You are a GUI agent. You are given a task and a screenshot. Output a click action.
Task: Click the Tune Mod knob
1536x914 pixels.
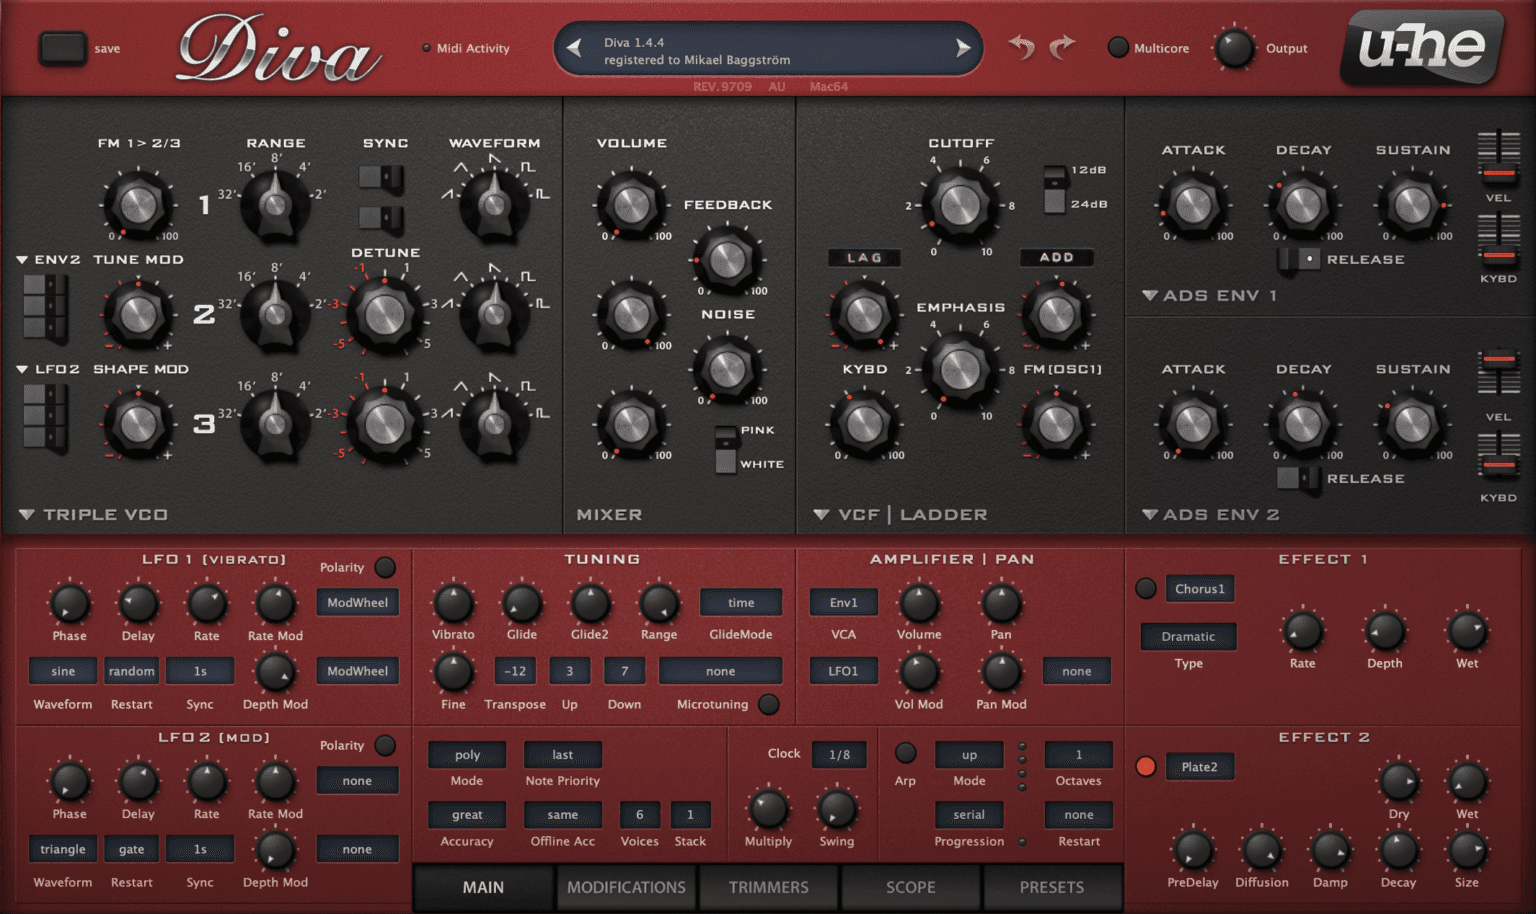[x=138, y=315]
